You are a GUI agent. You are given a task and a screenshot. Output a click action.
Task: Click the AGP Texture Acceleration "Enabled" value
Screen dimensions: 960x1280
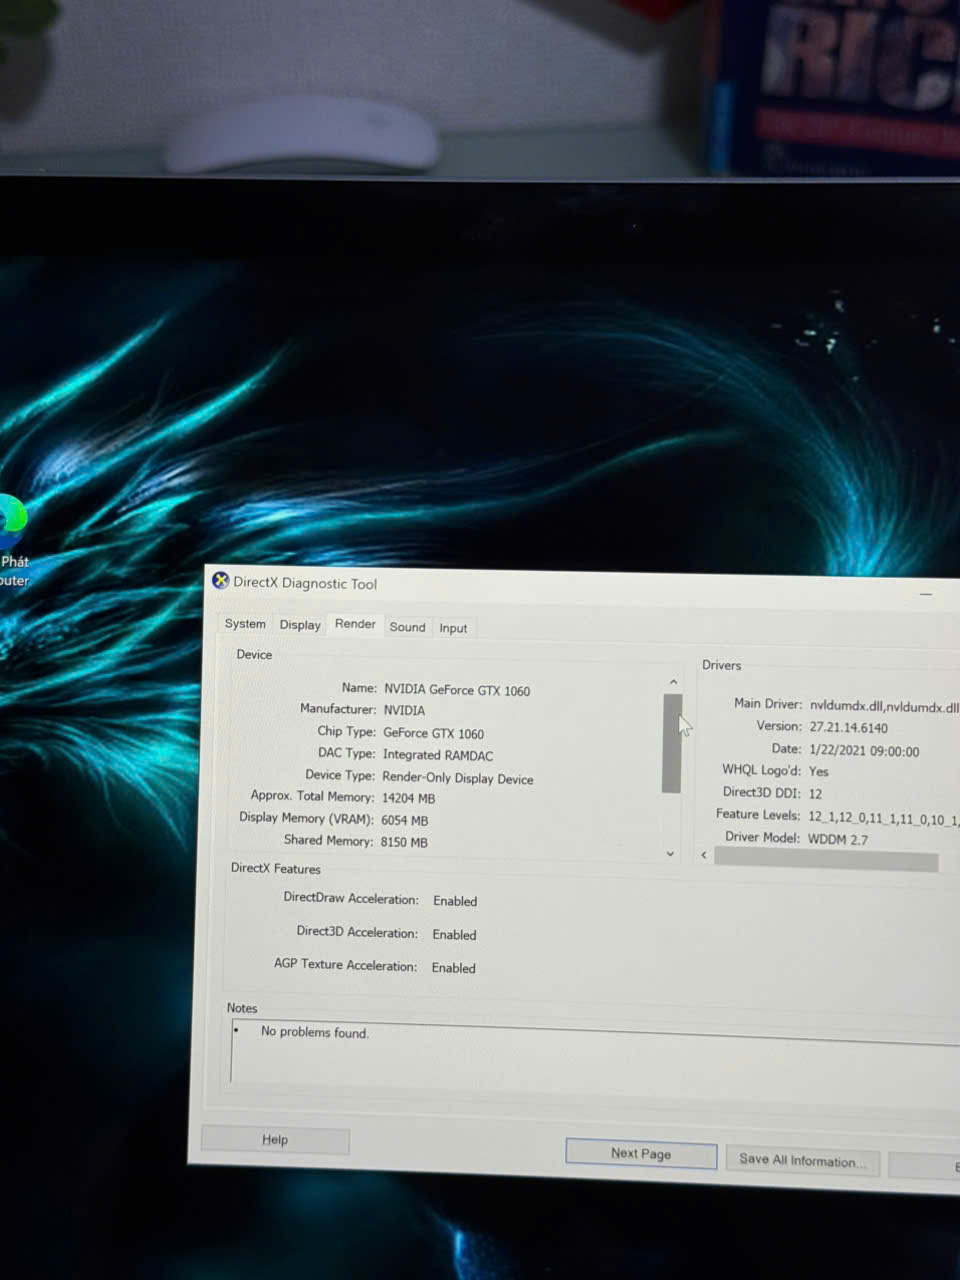(x=454, y=968)
